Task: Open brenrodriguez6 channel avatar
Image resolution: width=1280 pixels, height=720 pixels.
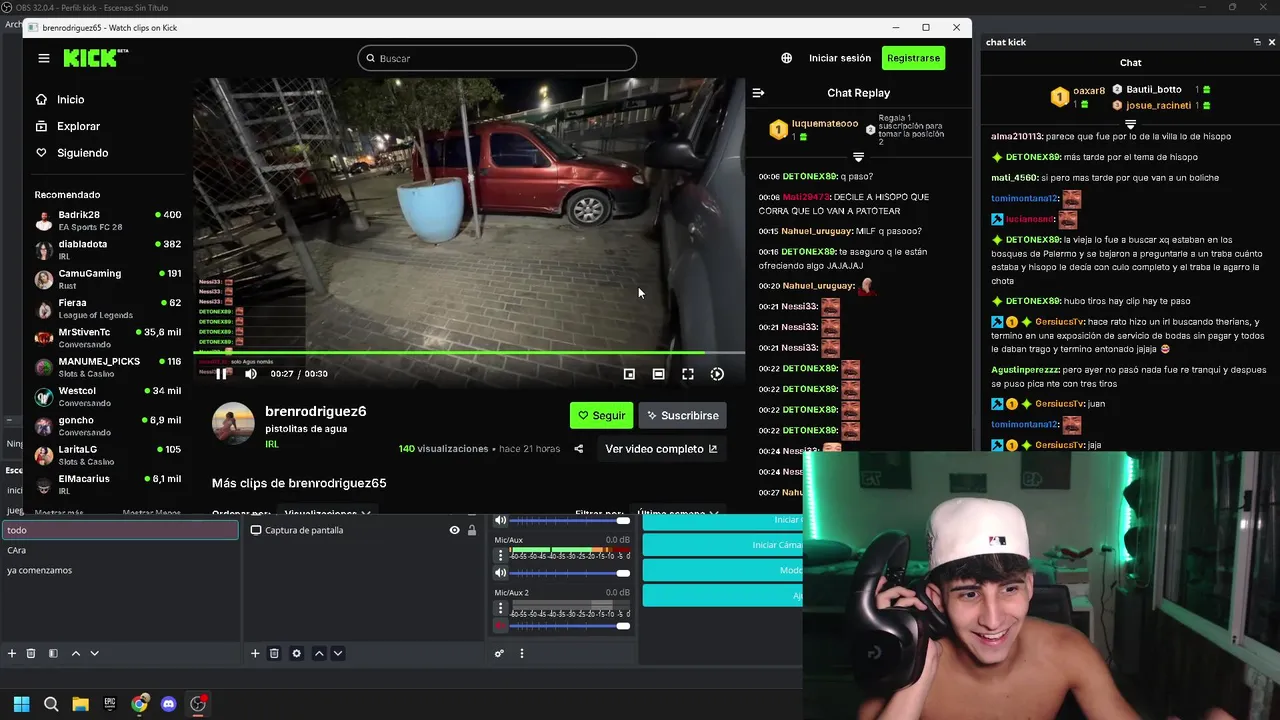Action: point(233,424)
